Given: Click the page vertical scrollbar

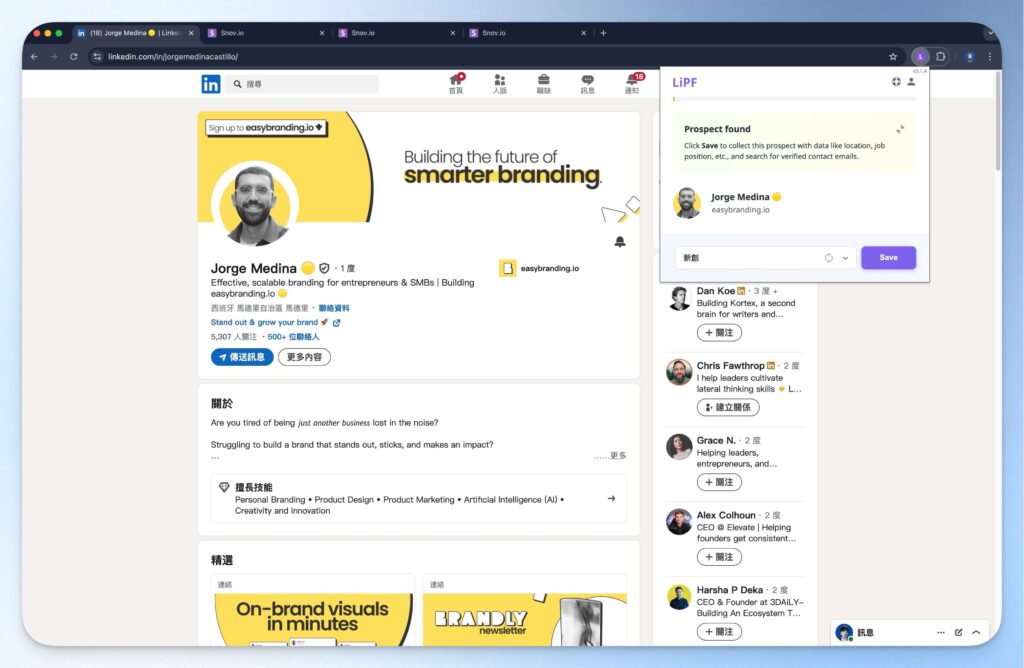Looking at the screenshot, I should tap(997, 121).
